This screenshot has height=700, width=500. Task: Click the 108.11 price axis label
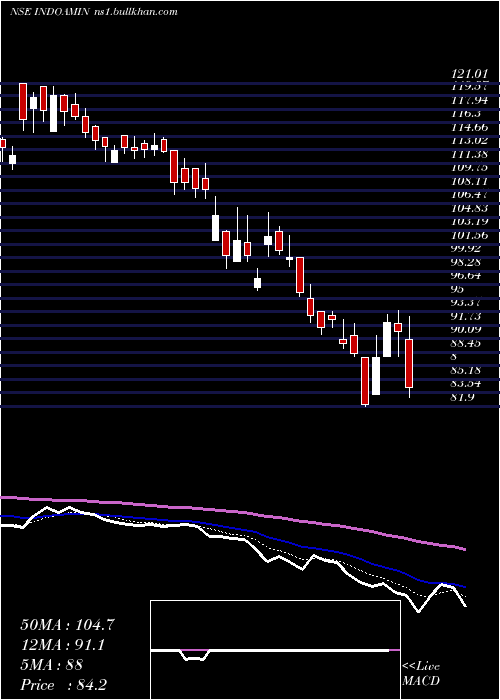pyautogui.click(x=469, y=182)
